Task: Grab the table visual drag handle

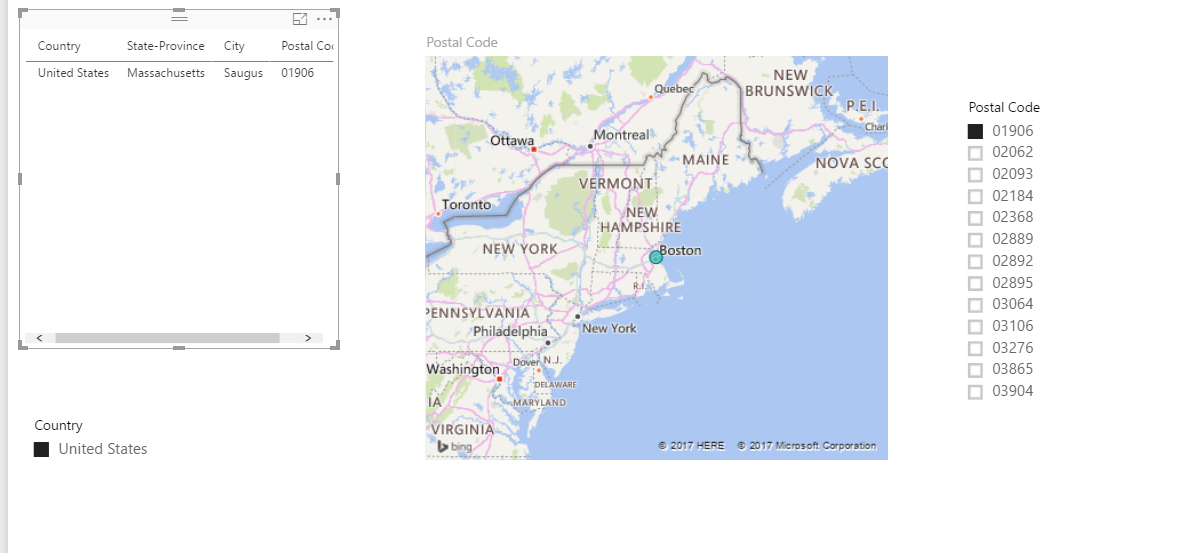Action: (179, 18)
